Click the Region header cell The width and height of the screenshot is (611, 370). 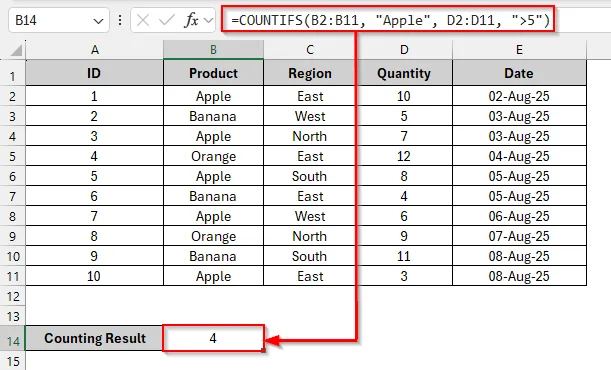tap(310, 73)
